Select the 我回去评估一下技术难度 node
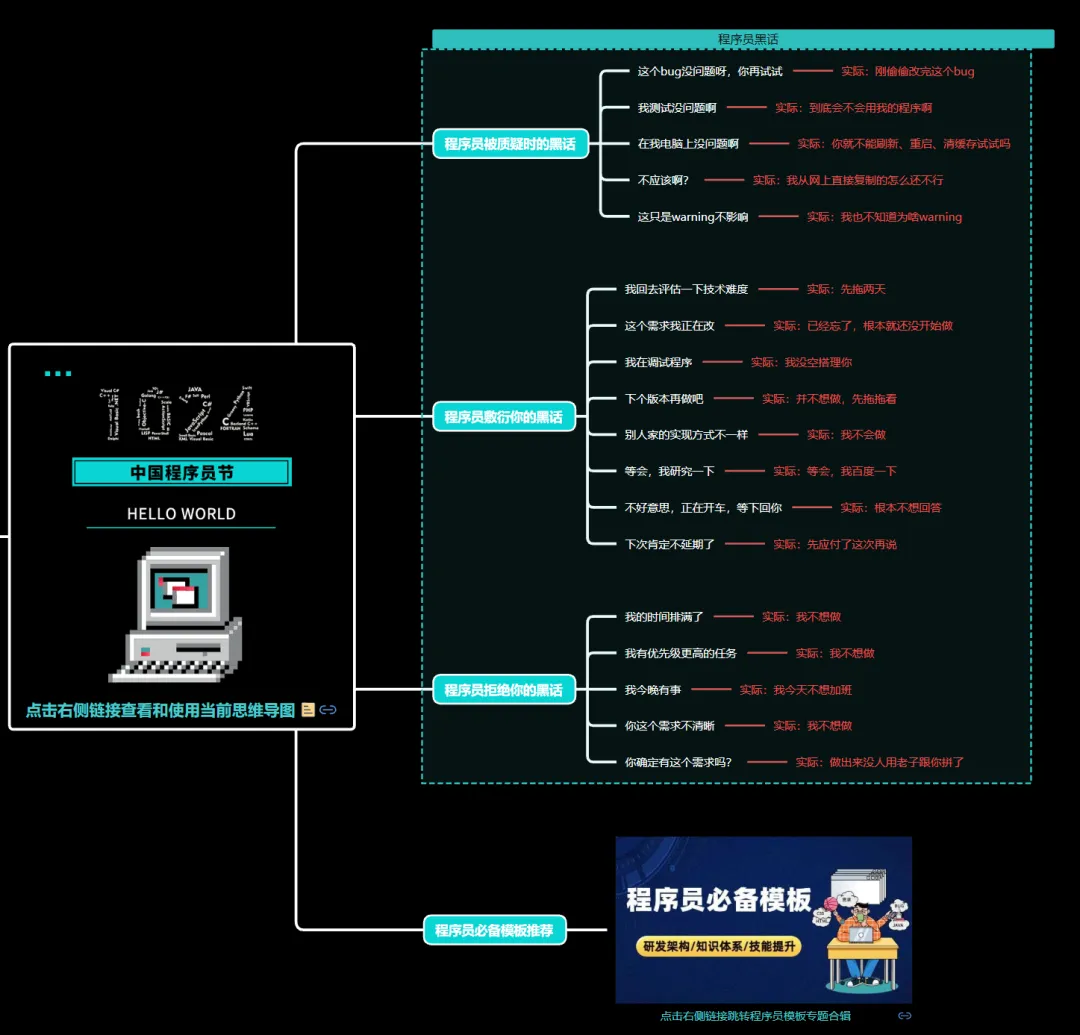Screen dimensions: 1080x1035 686,289
